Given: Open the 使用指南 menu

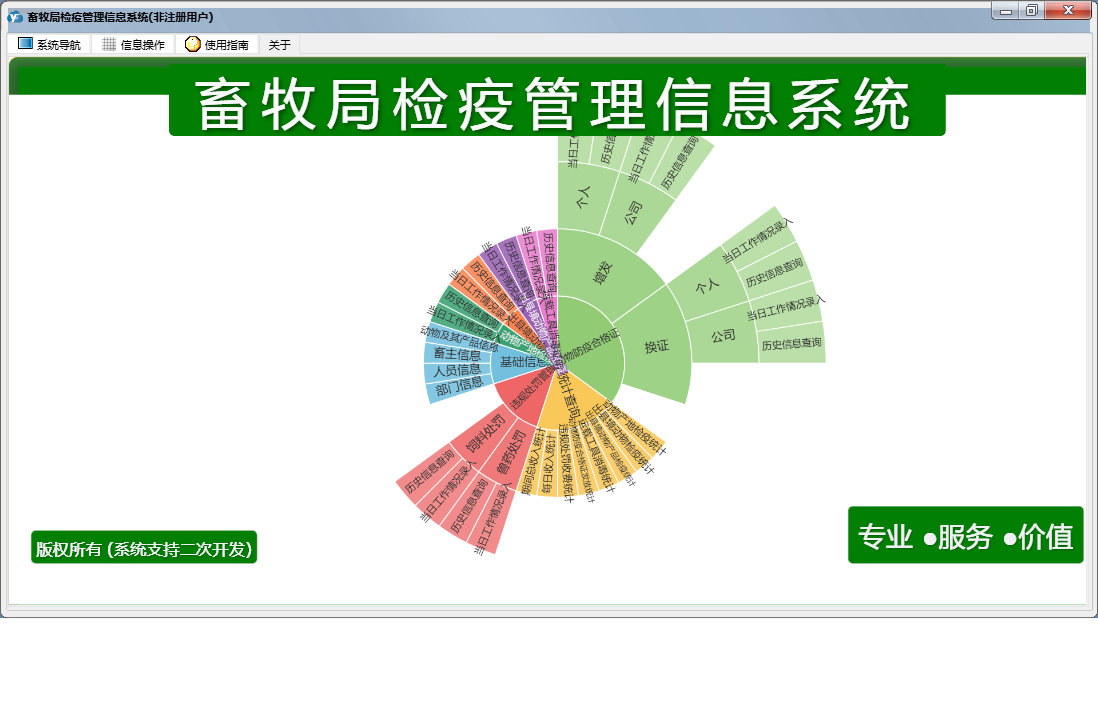Looking at the screenshot, I should click(x=217, y=45).
